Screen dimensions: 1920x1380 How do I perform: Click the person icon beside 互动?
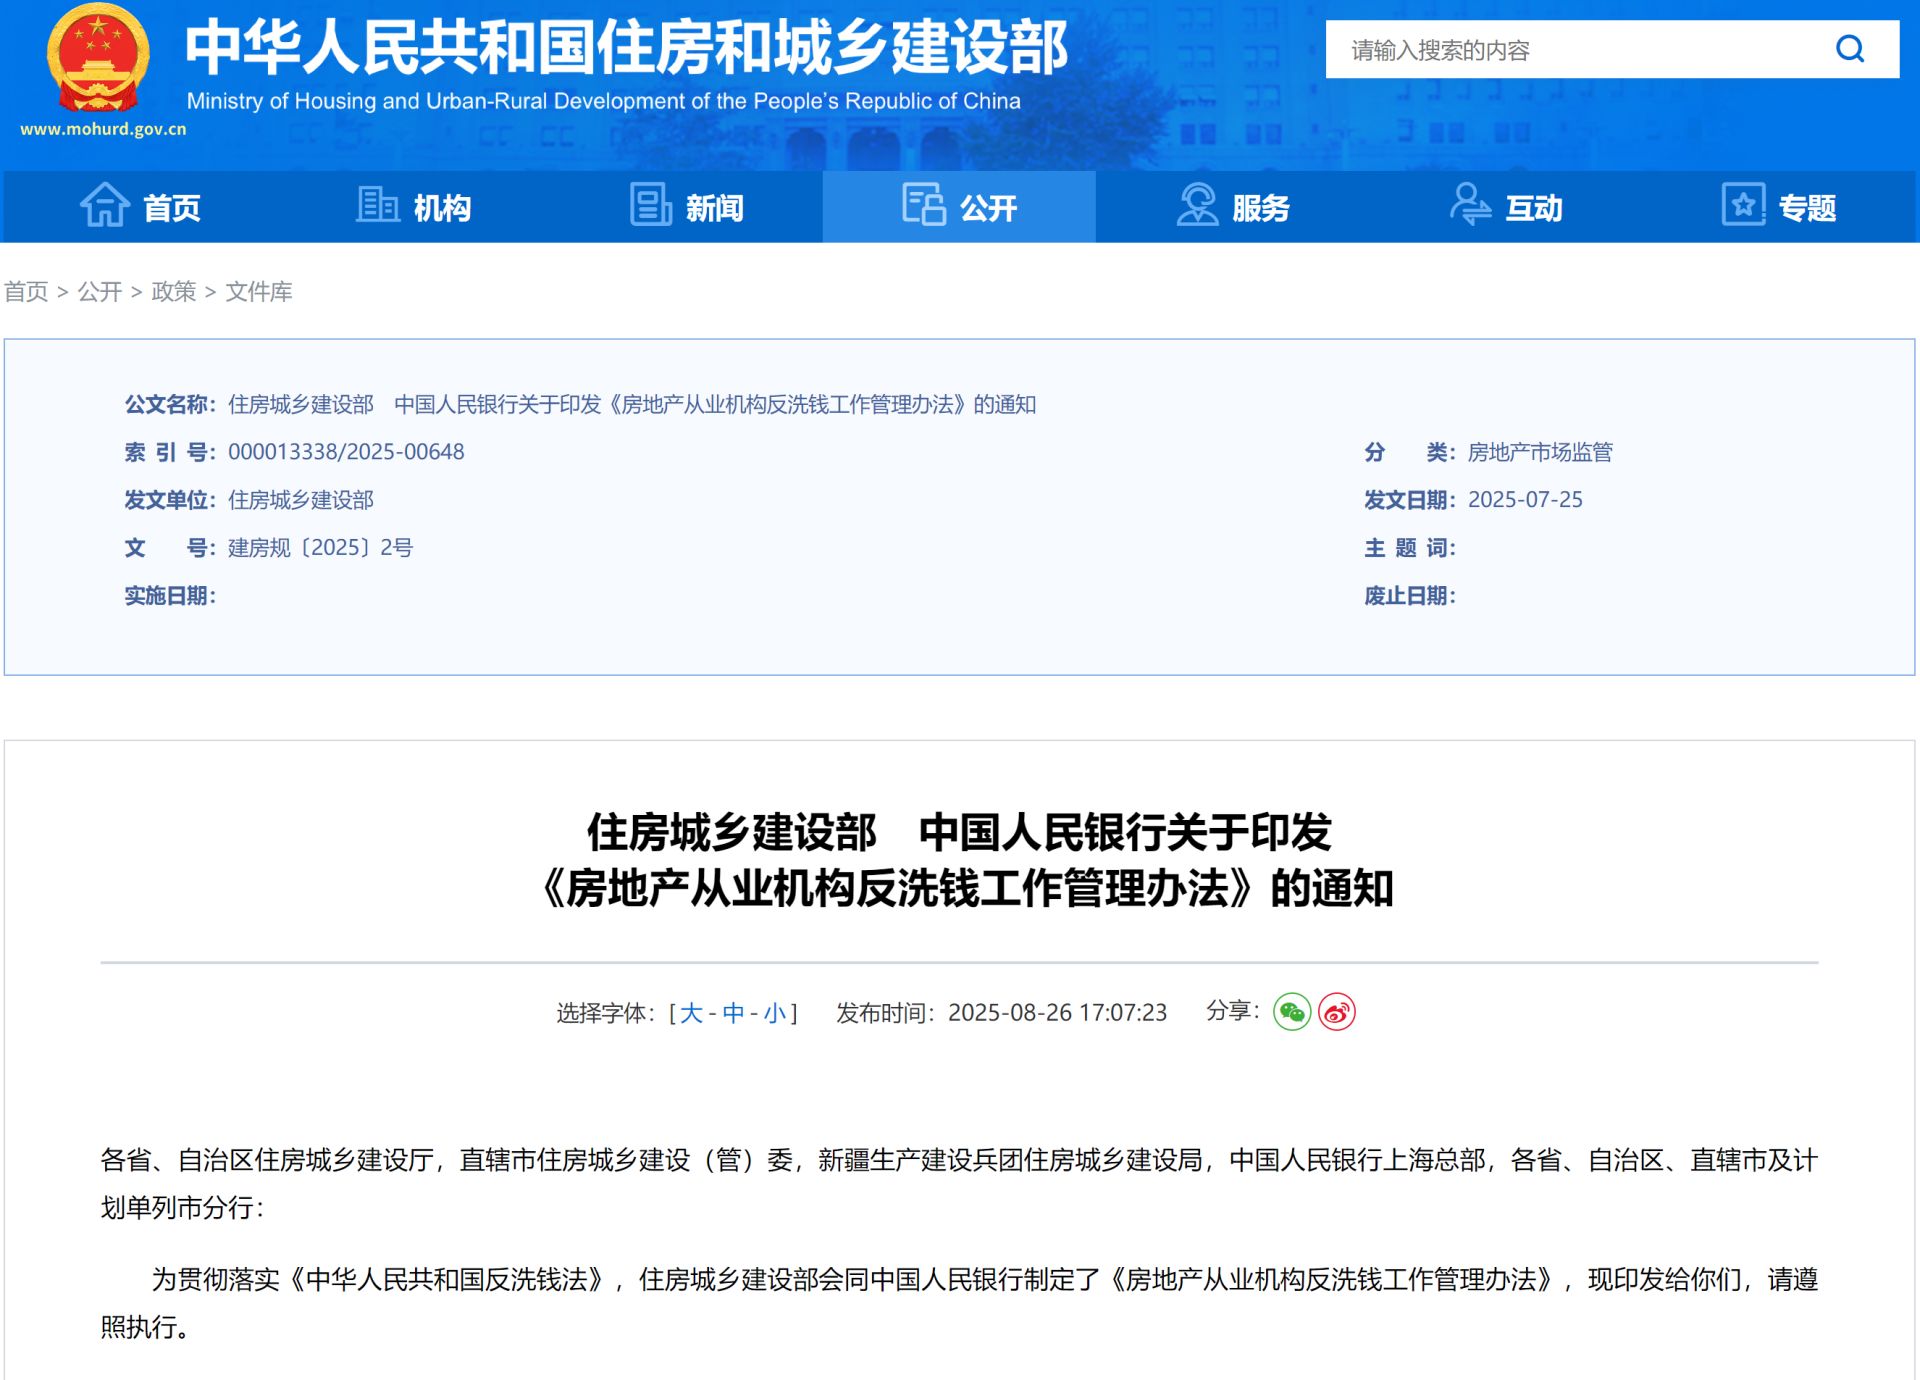point(1470,205)
